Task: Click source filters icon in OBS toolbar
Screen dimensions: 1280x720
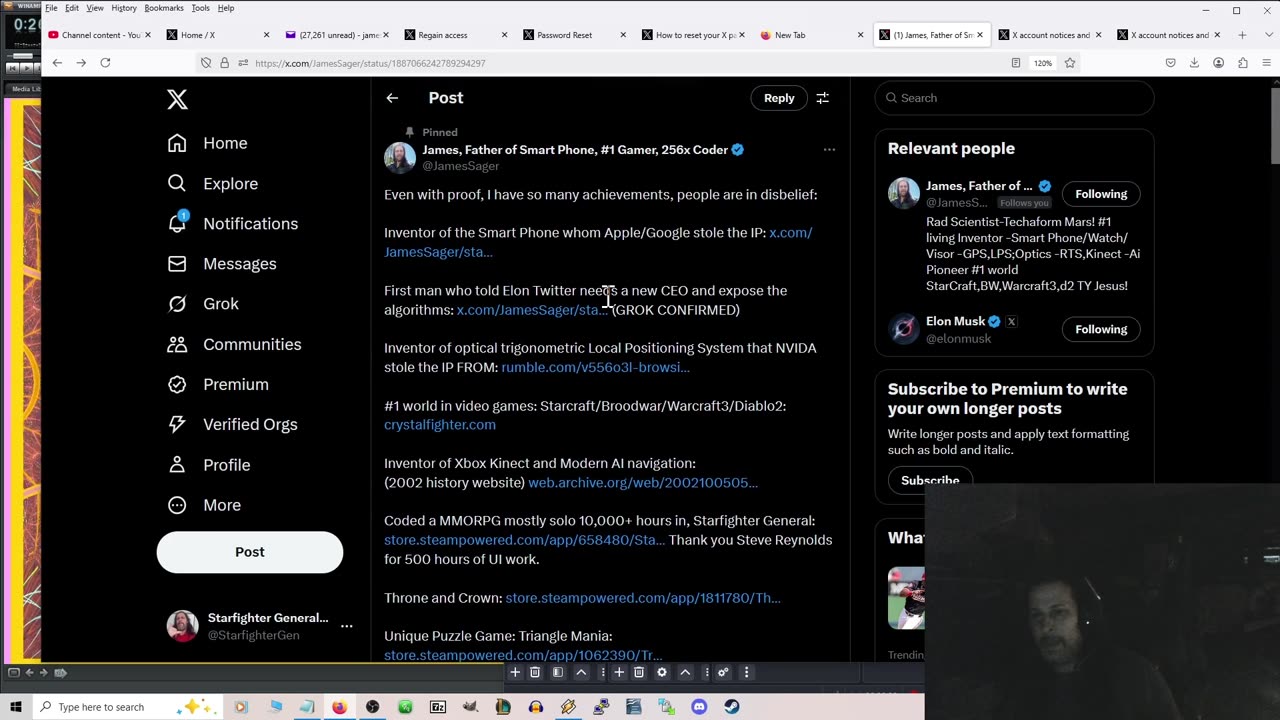Action: click(x=558, y=672)
